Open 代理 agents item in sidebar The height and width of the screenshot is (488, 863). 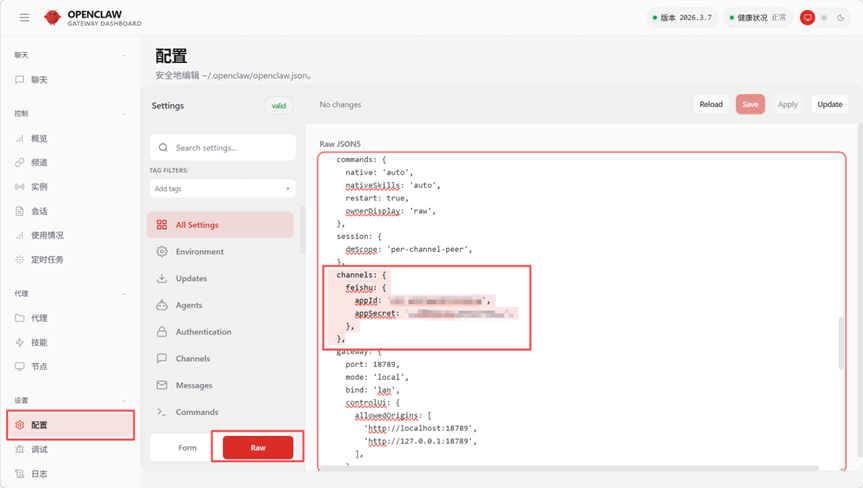[x=70, y=318]
